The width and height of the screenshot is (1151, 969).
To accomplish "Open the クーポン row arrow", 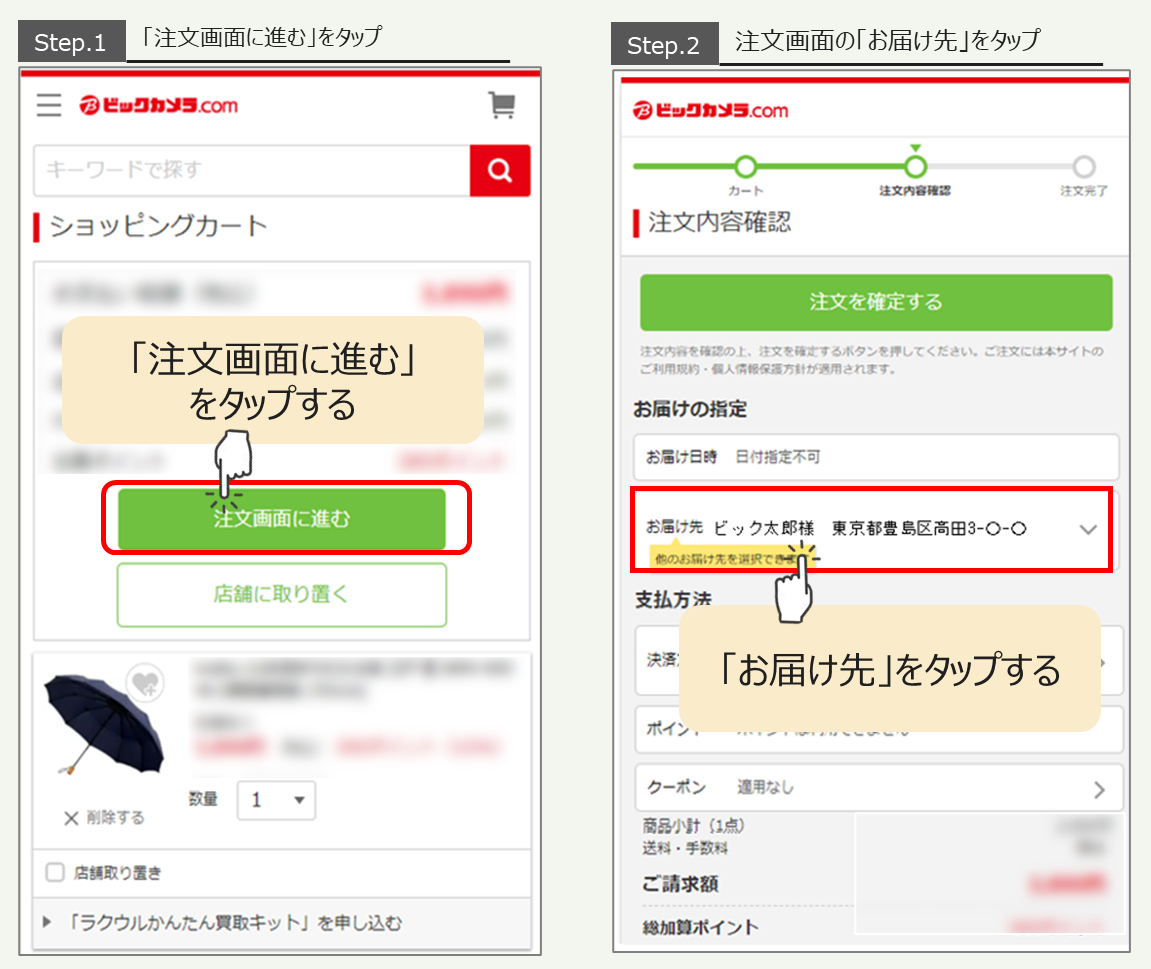I will coord(1099,790).
